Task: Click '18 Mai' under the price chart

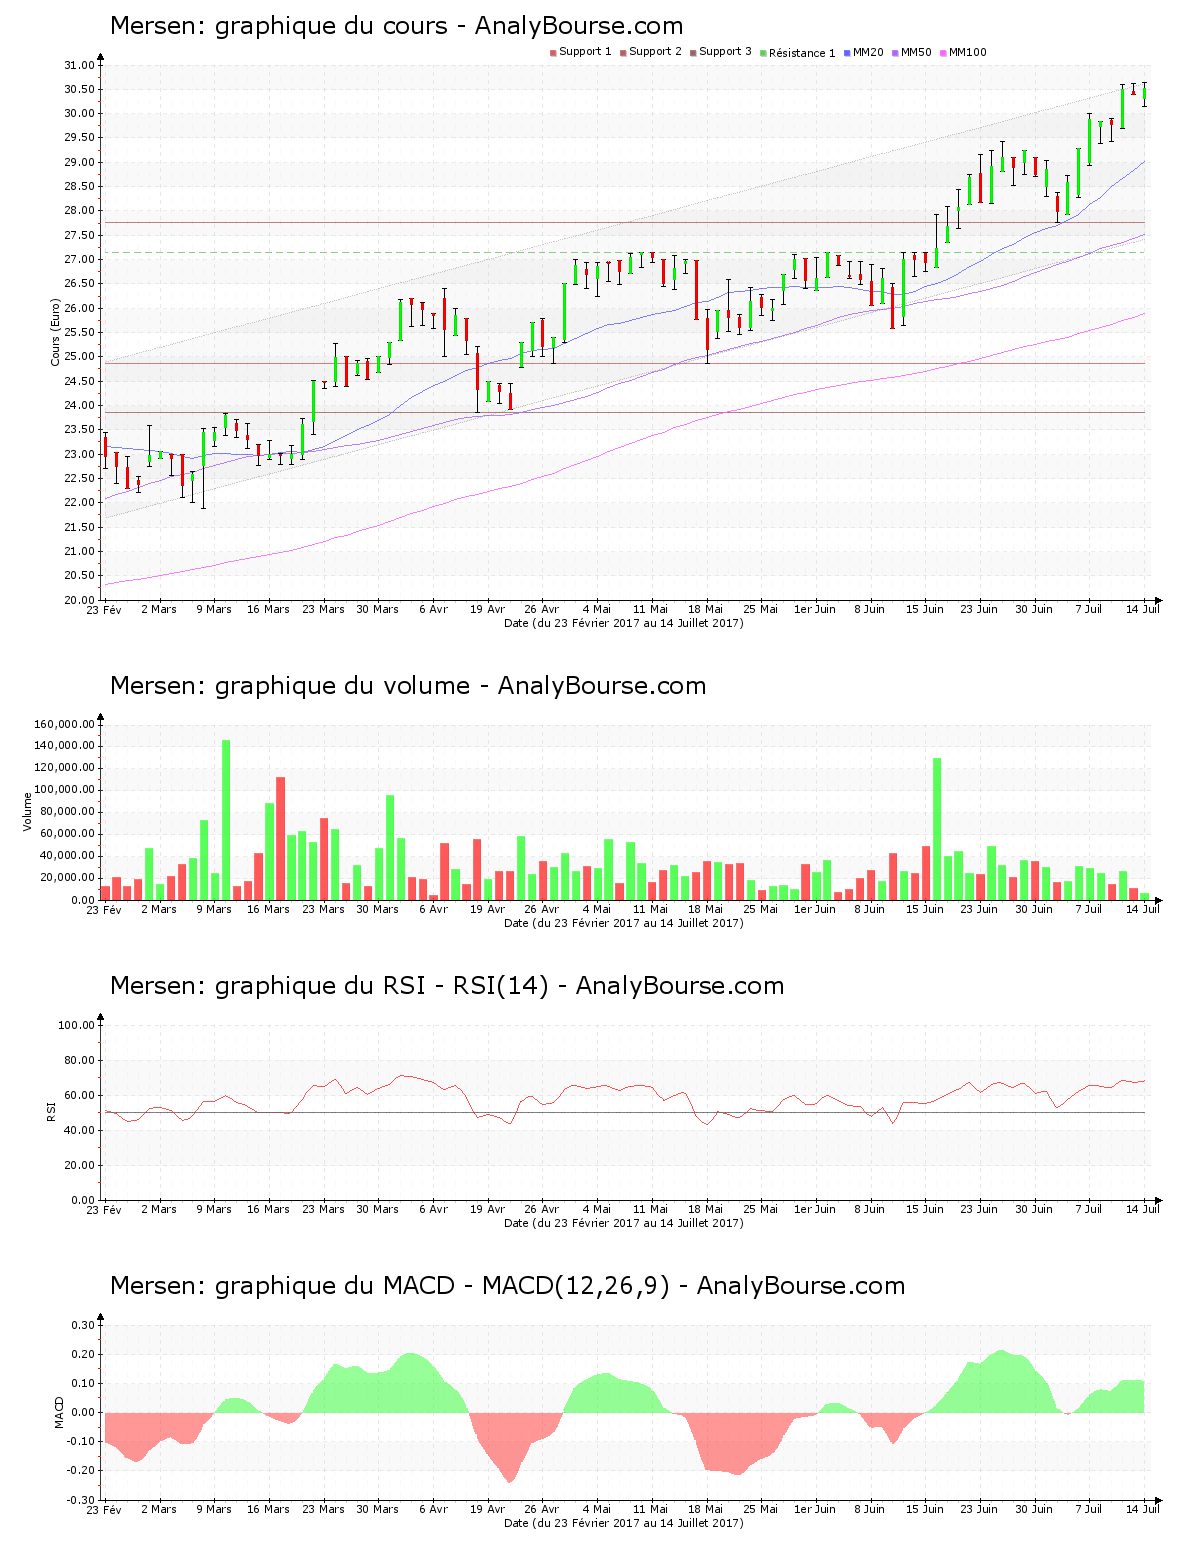Action: 705,609
